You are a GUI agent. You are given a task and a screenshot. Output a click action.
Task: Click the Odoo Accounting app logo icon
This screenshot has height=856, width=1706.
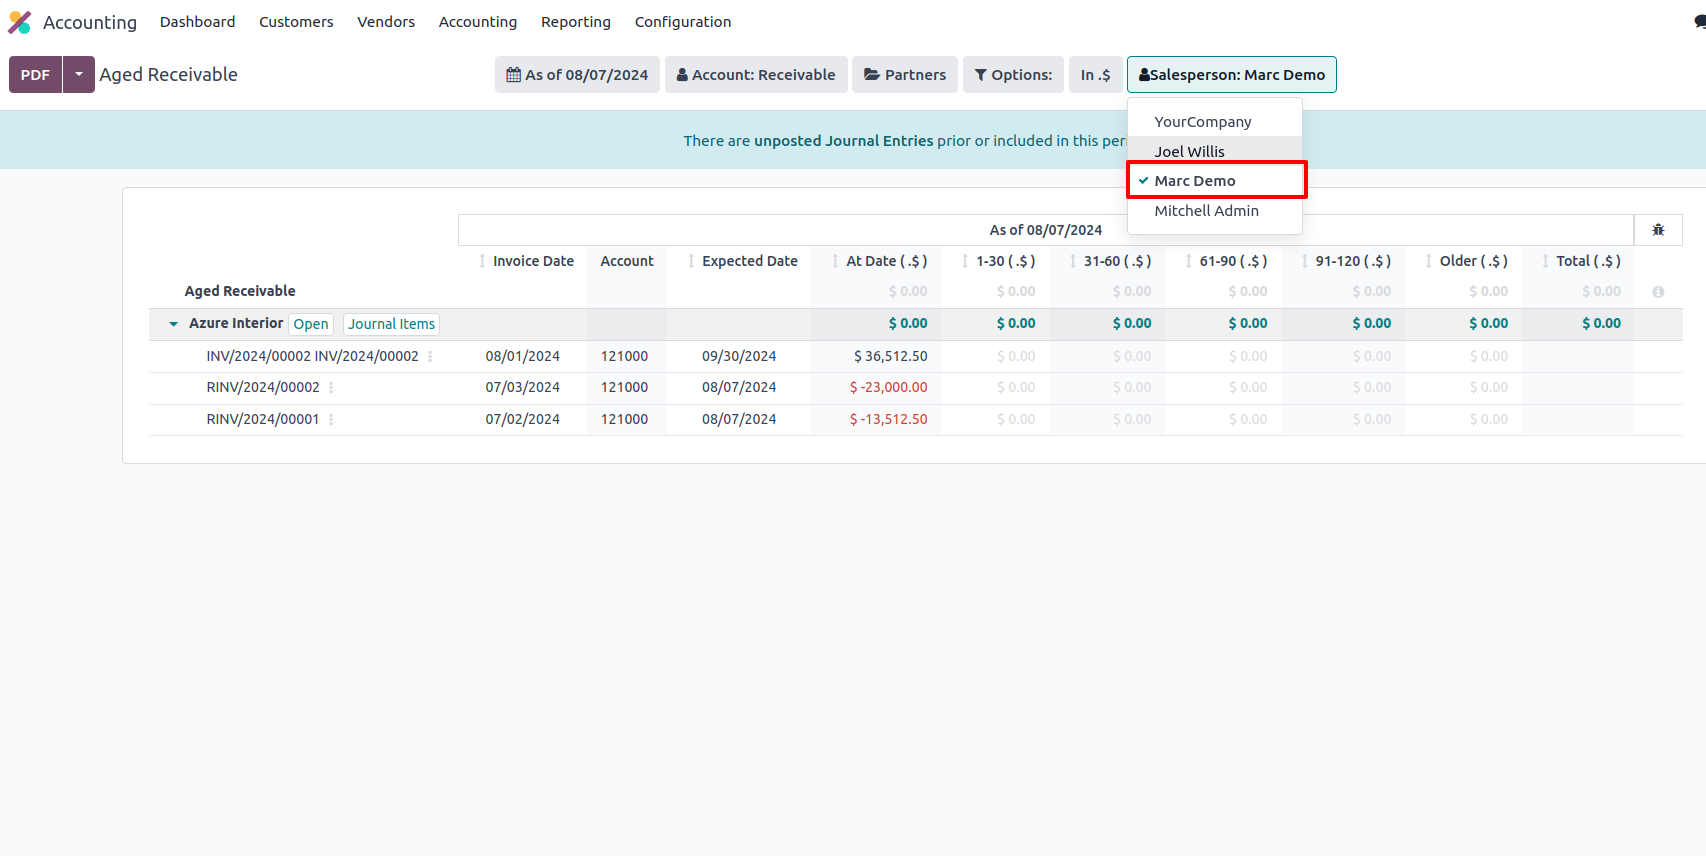click(20, 22)
